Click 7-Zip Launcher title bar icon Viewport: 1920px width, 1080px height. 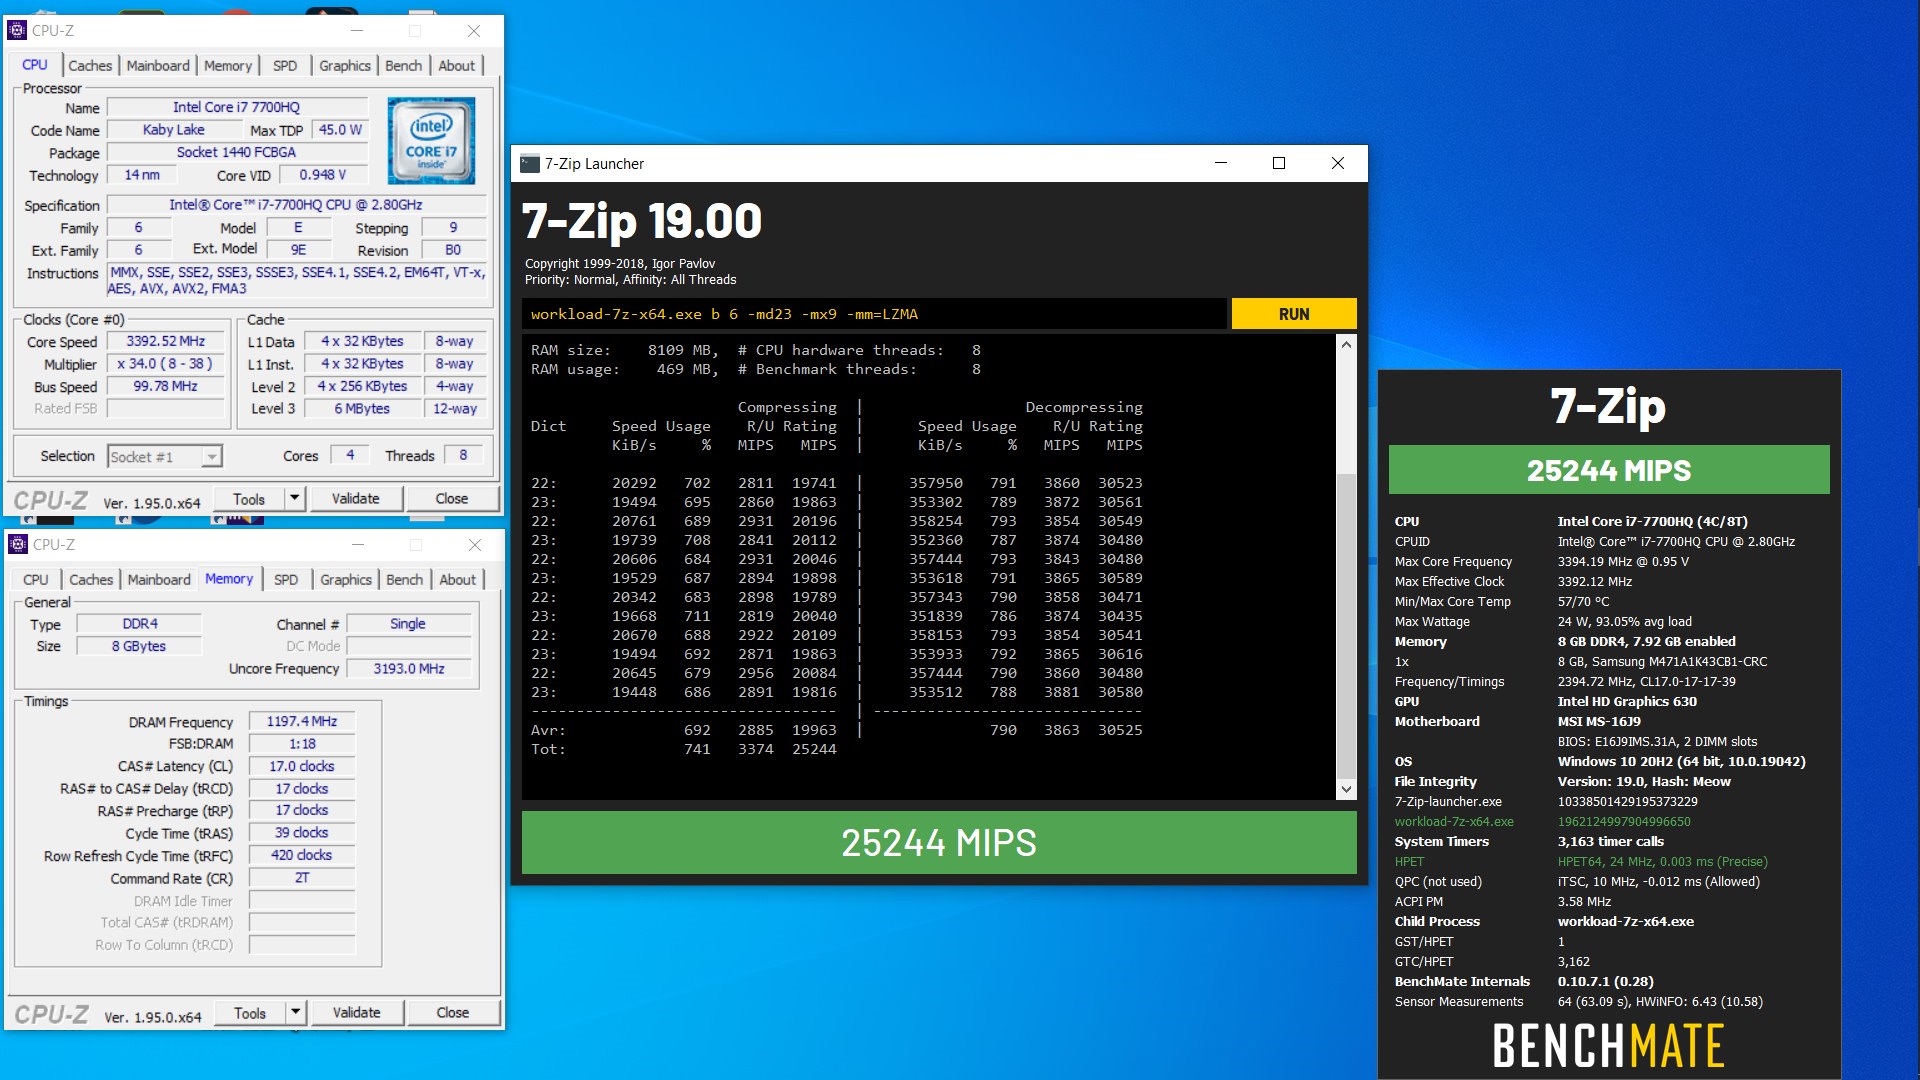530,163
